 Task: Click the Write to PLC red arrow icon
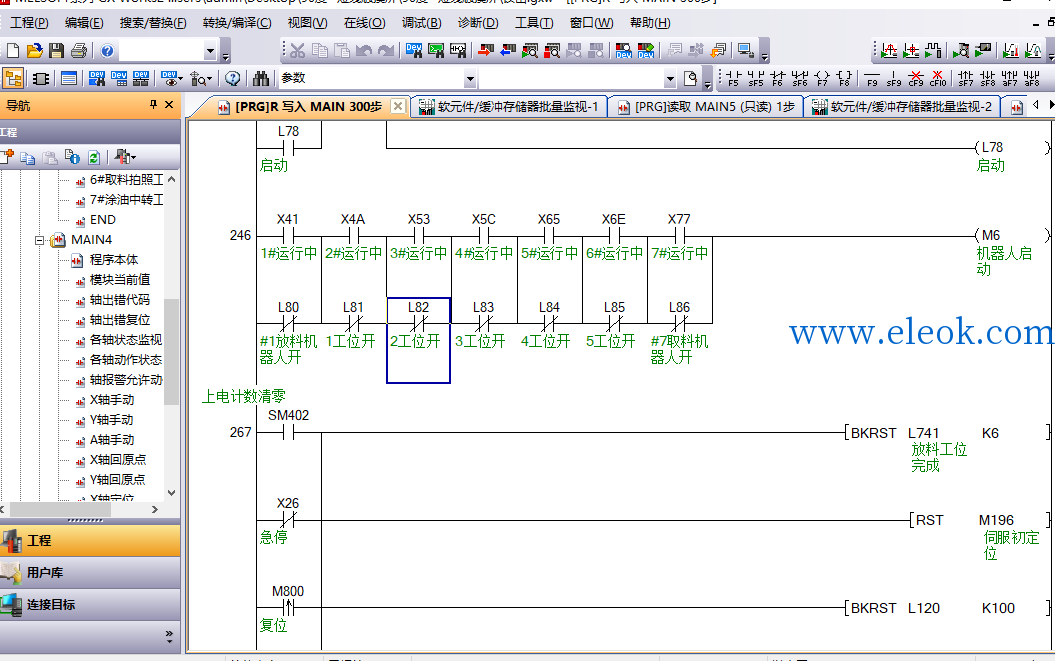(x=486, y=50)
